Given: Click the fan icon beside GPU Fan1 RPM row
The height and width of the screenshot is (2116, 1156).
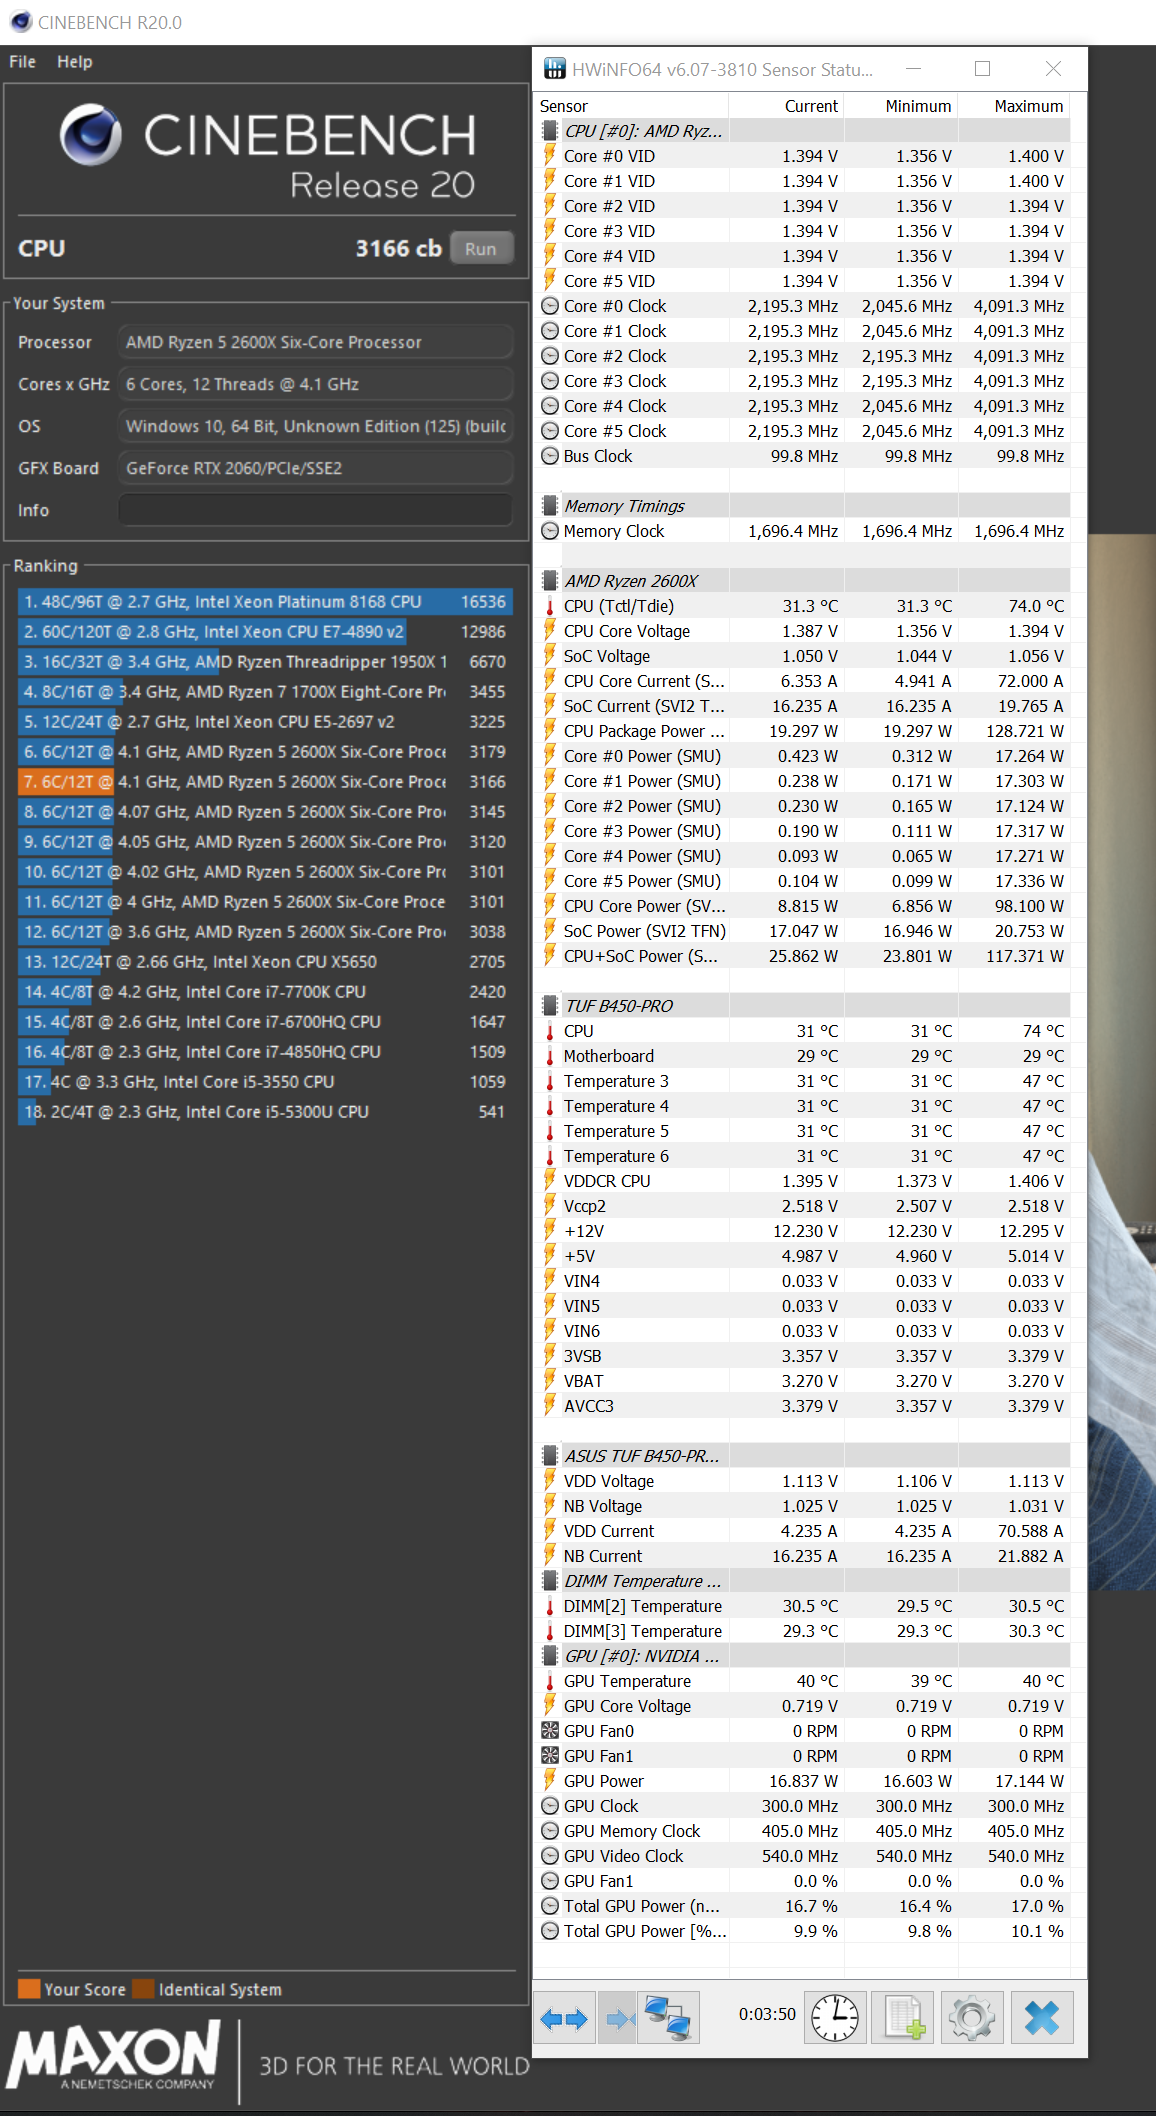Looking at the screenshot, I should (549, 1756).
